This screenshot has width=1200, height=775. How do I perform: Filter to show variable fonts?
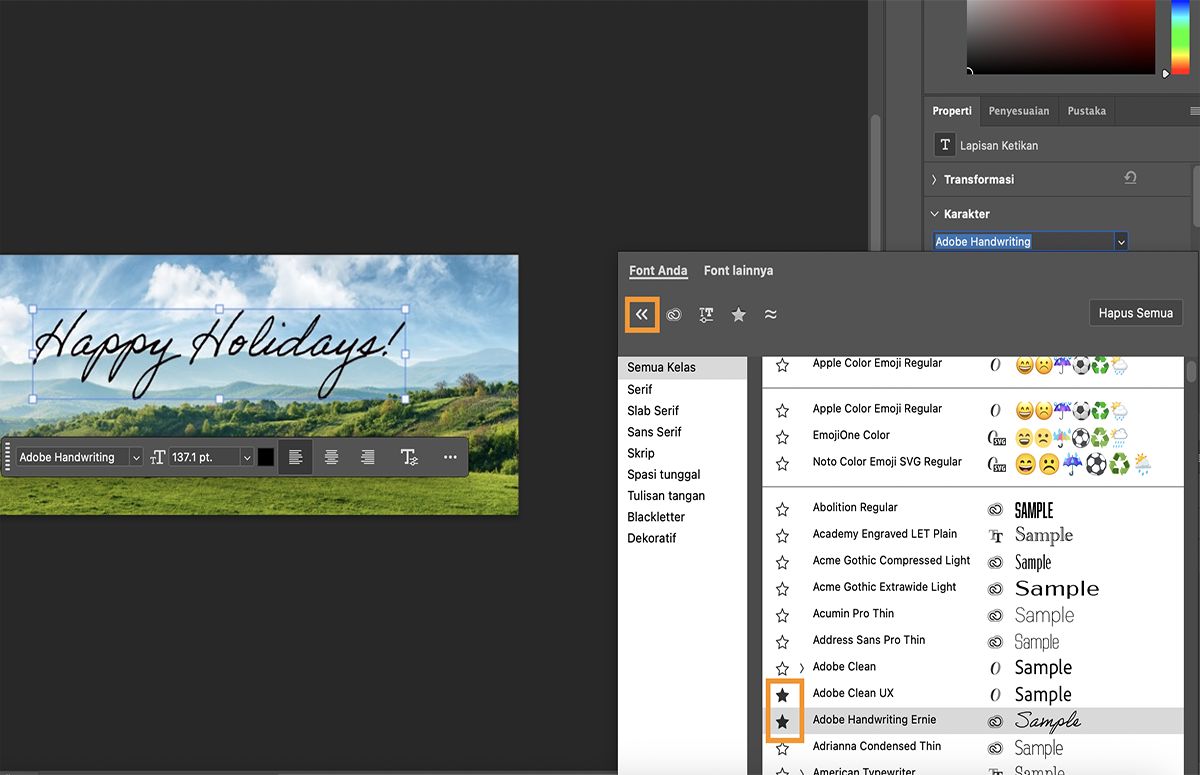tap(706, 314)
